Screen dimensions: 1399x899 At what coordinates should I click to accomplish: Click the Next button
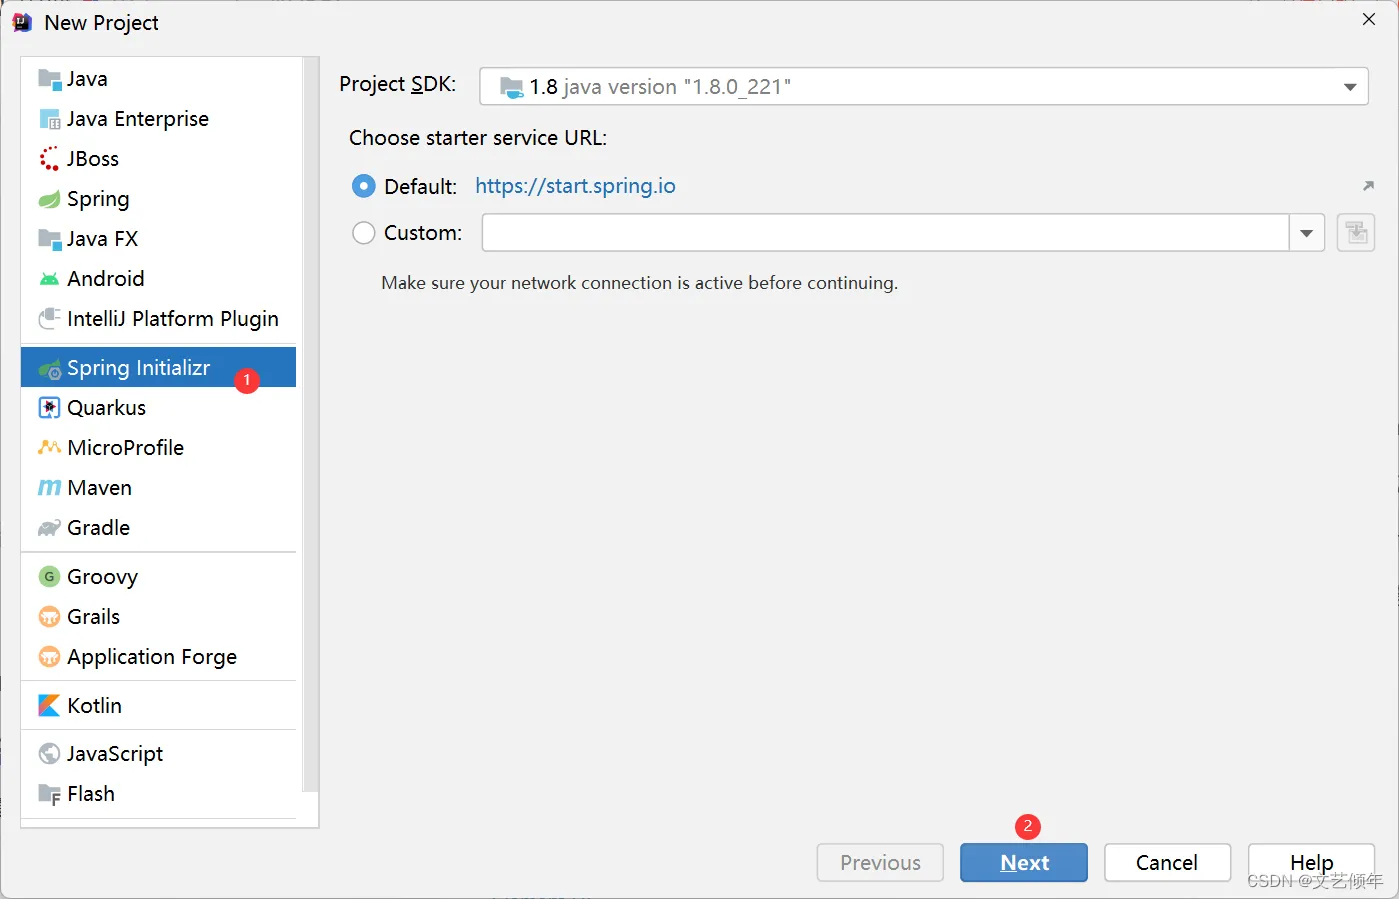pos(1023,862)
